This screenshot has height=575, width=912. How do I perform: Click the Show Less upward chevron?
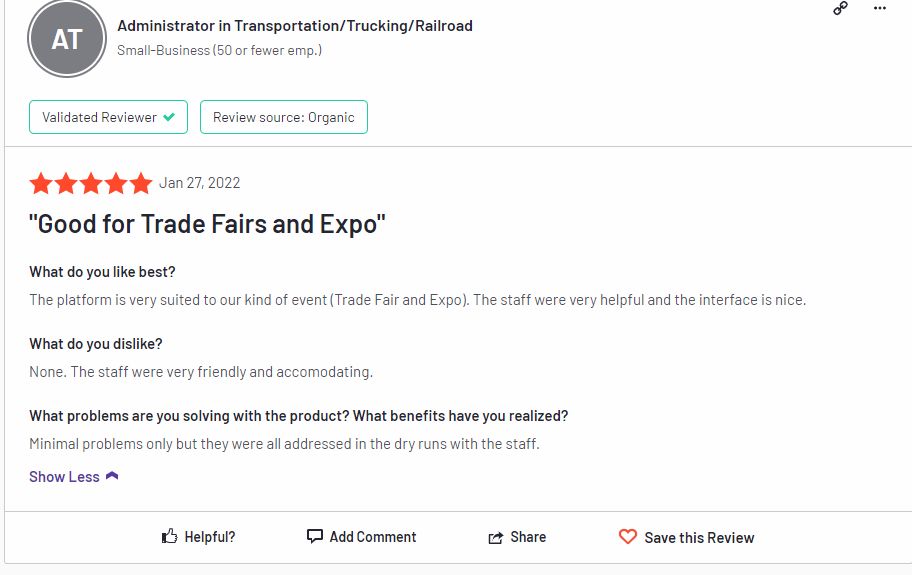[112, 476]
